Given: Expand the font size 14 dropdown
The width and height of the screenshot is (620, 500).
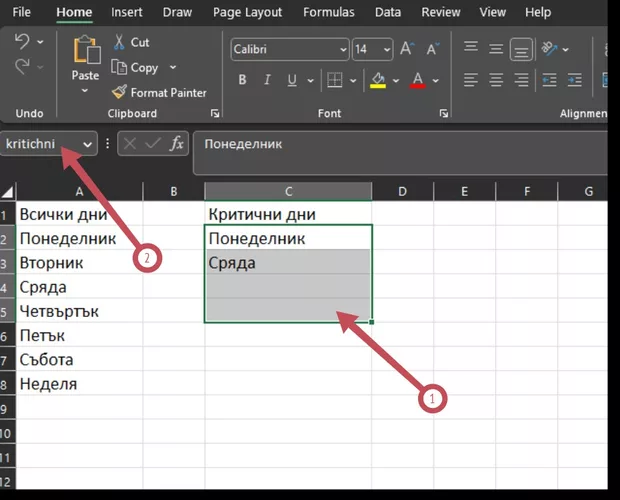Looking at the screenshot, I should coord(386,49).
